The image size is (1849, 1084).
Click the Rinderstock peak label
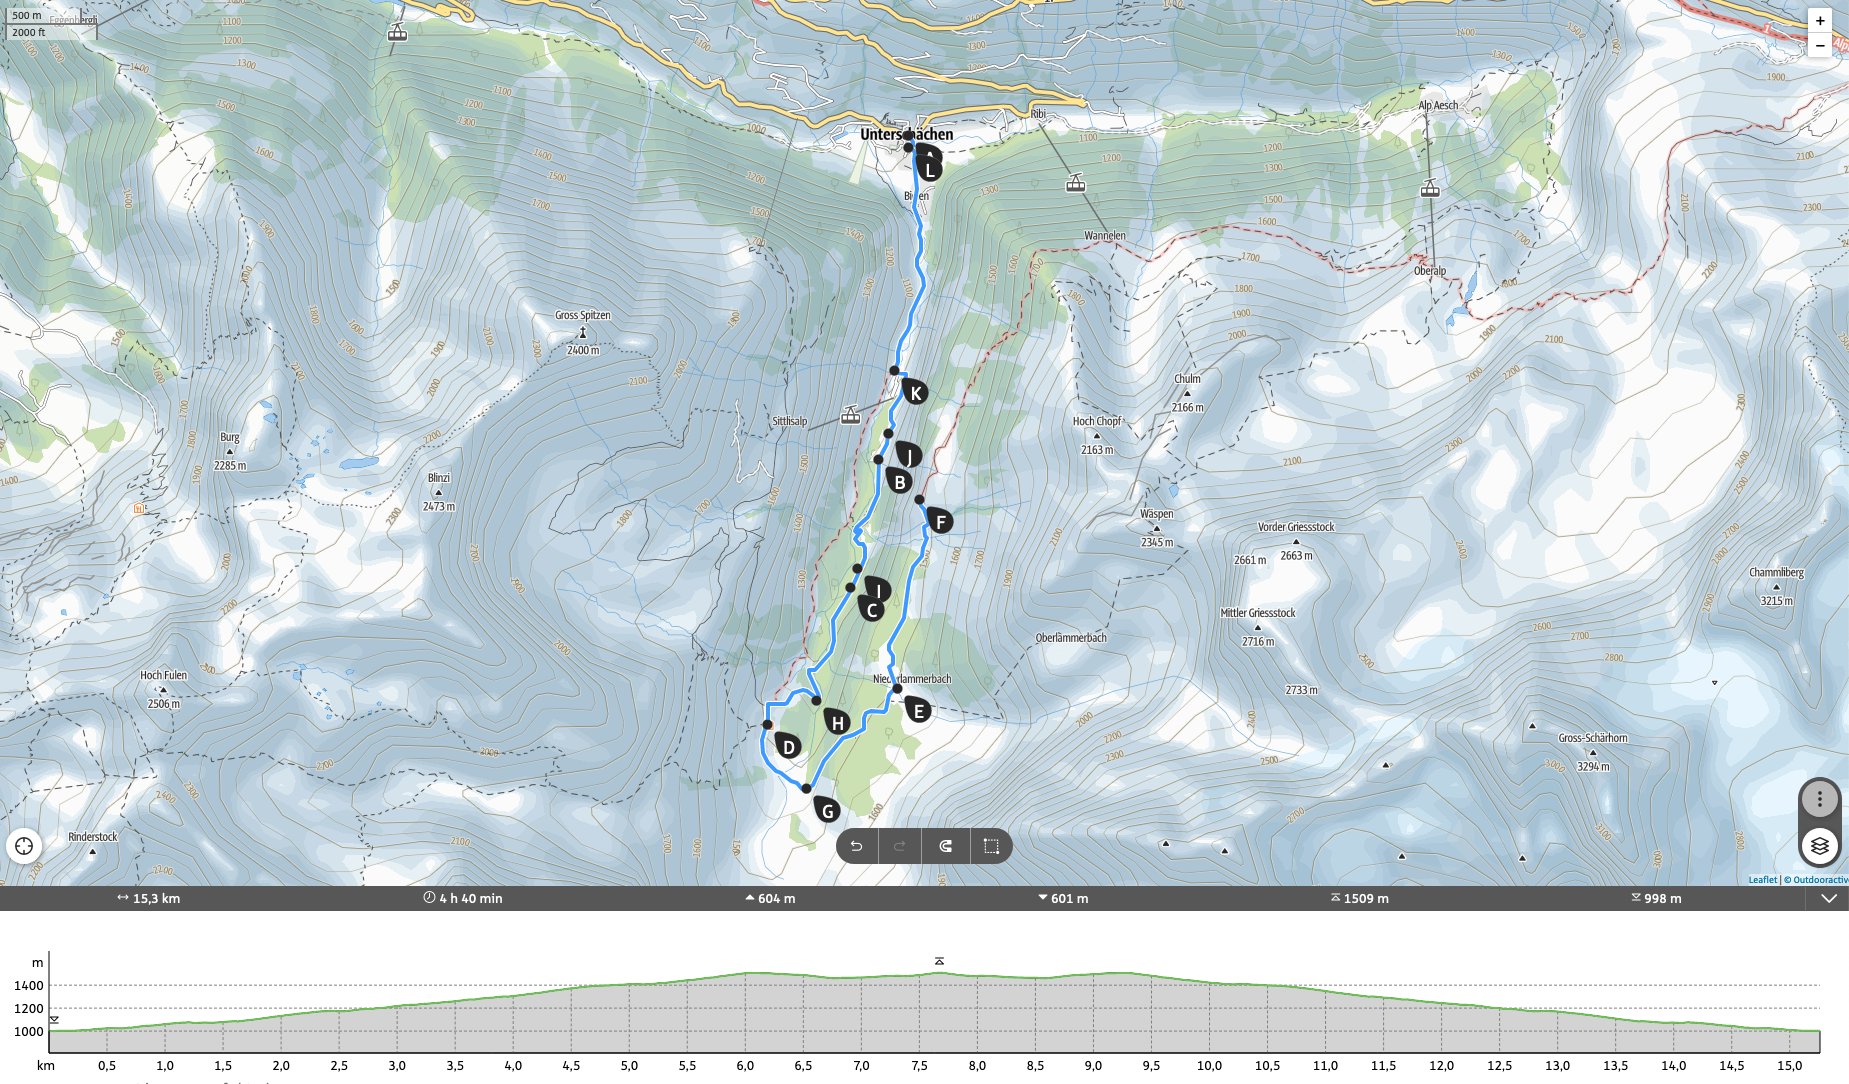click(x=93, y=837)
